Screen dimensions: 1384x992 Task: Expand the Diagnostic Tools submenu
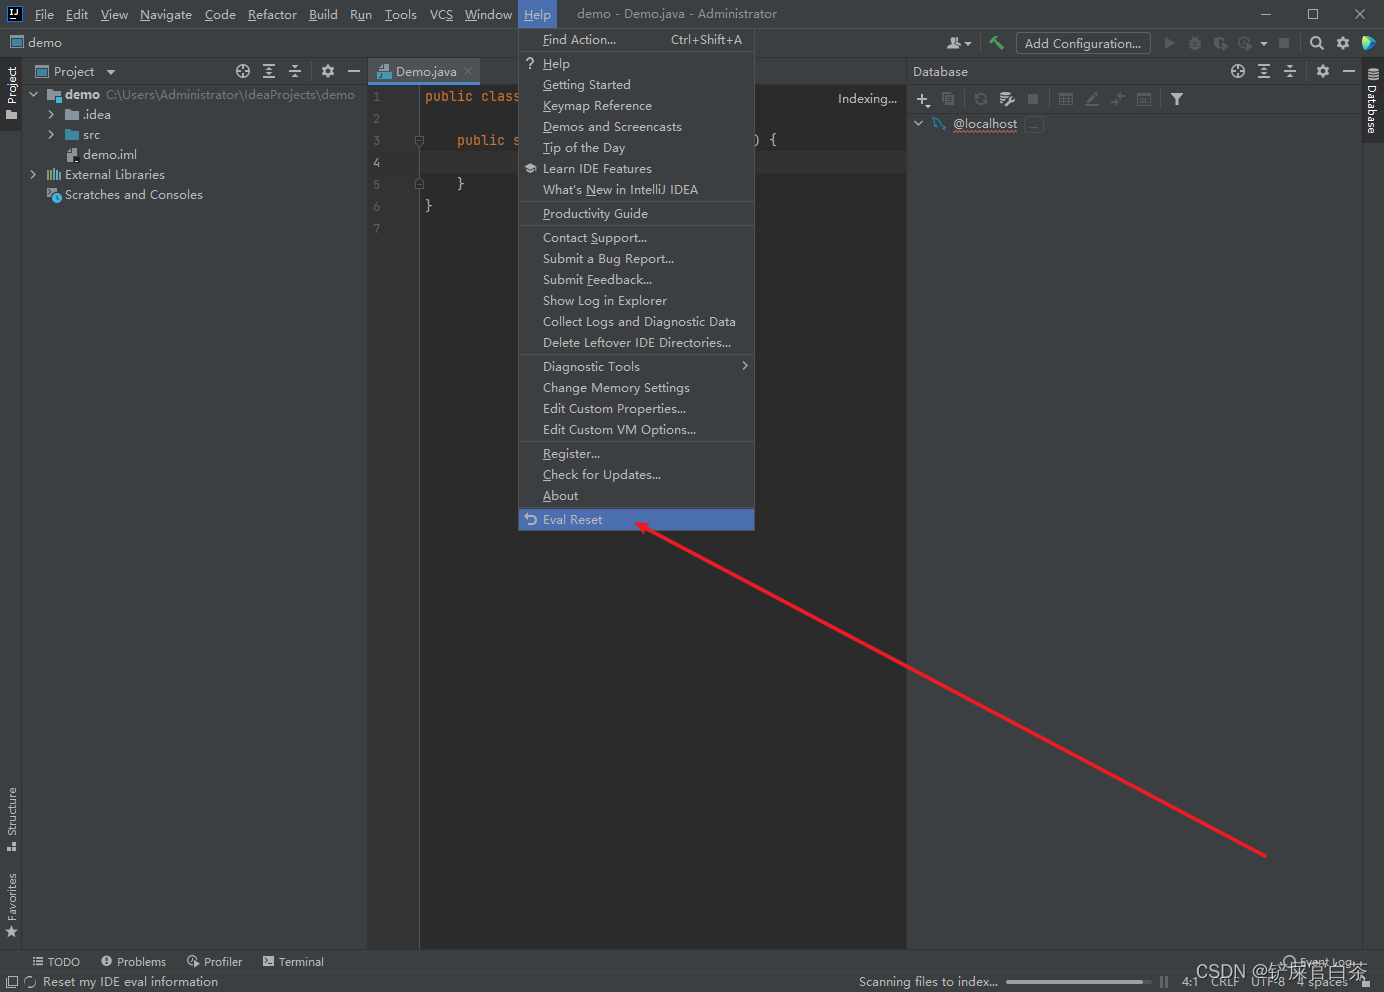click(636, 367)
